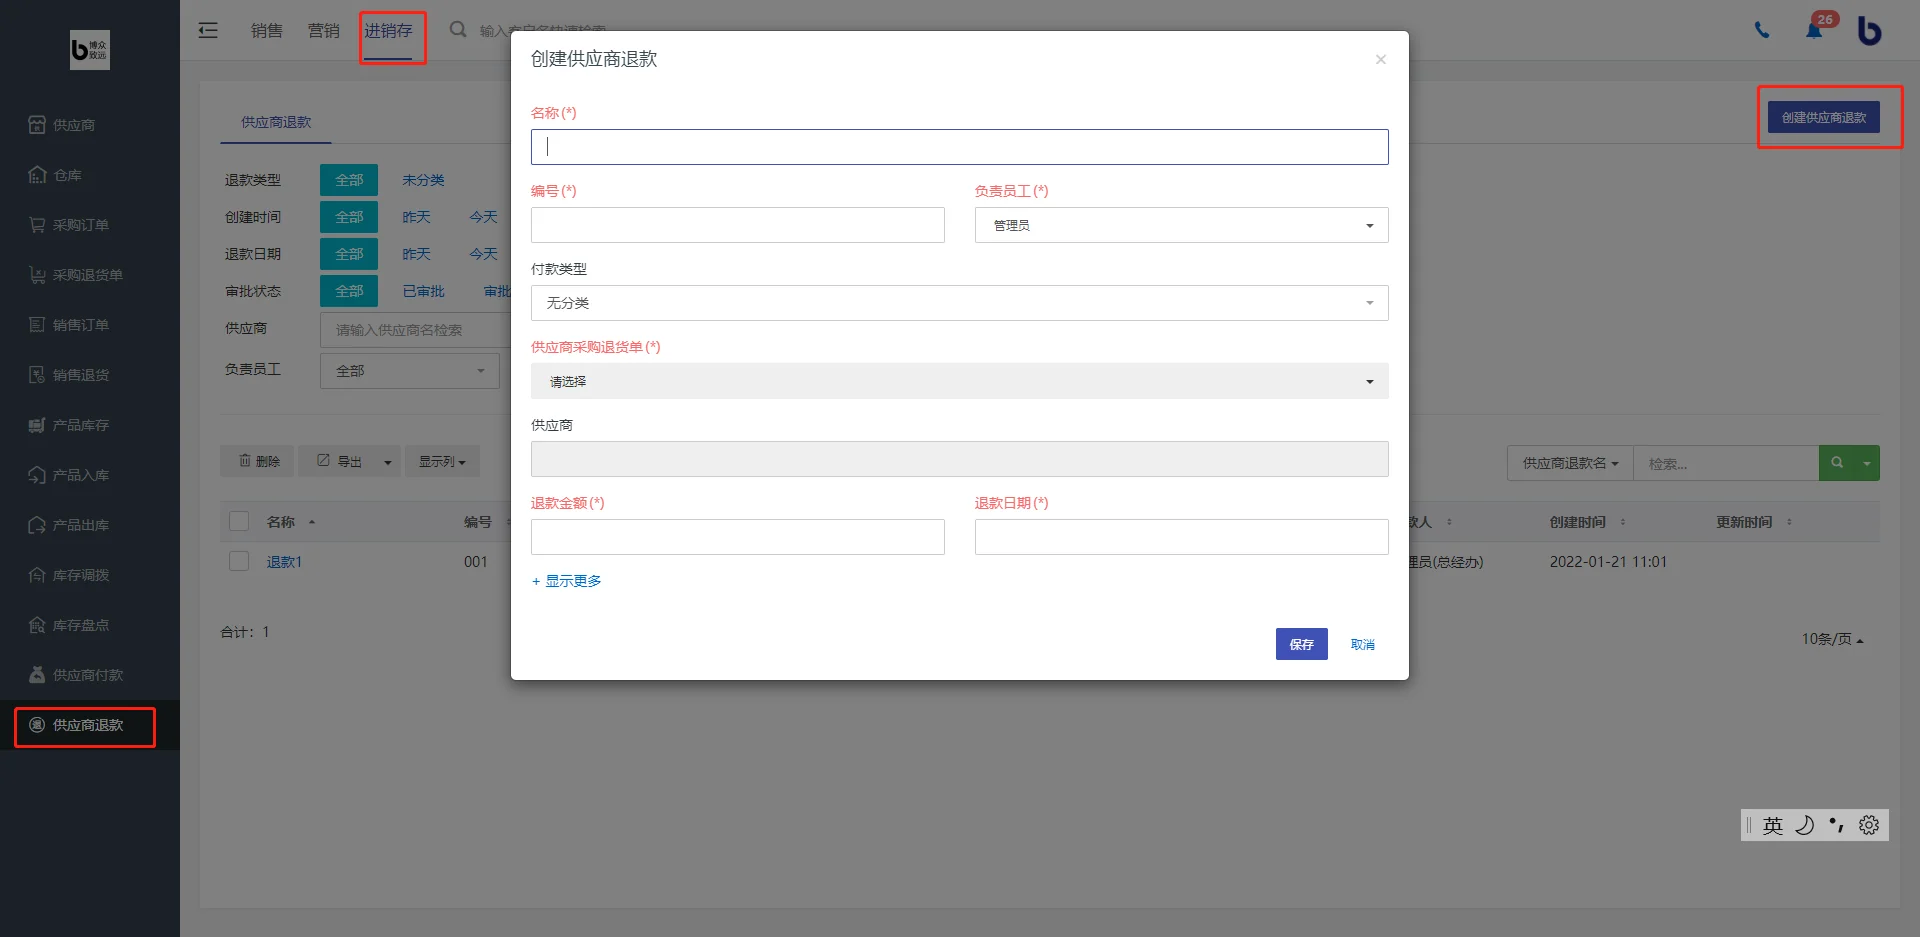Click the 名称 input field in dialog

coord(959,147)
